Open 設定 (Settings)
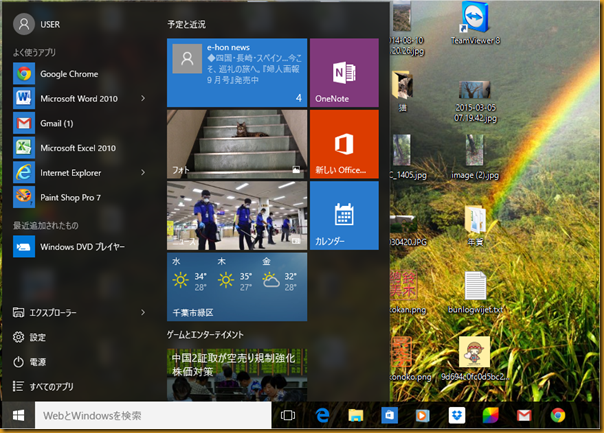The width and height of the screenshot is (604, 433). click(x=29, y=337)
